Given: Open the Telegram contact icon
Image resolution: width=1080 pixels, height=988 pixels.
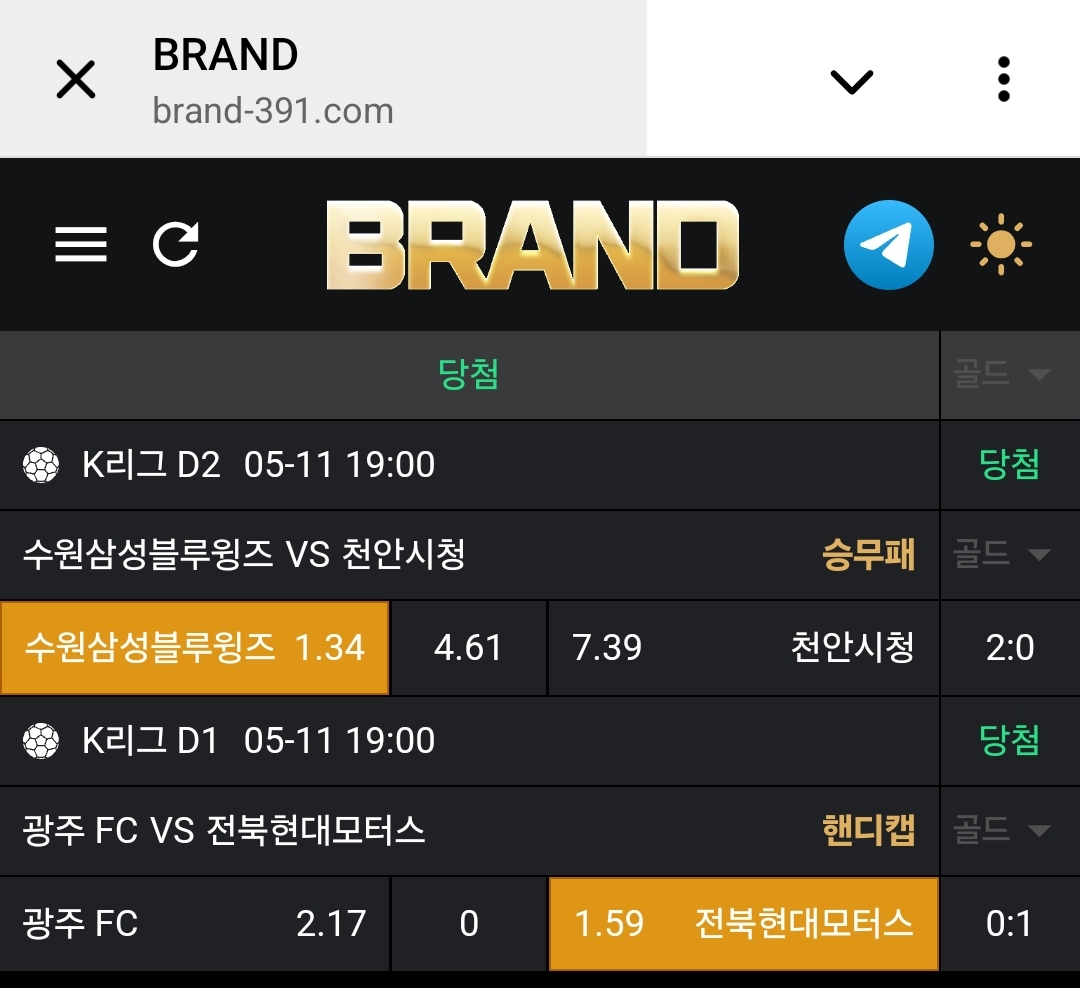Looking at the screenshot, I should tap(889, 245).
